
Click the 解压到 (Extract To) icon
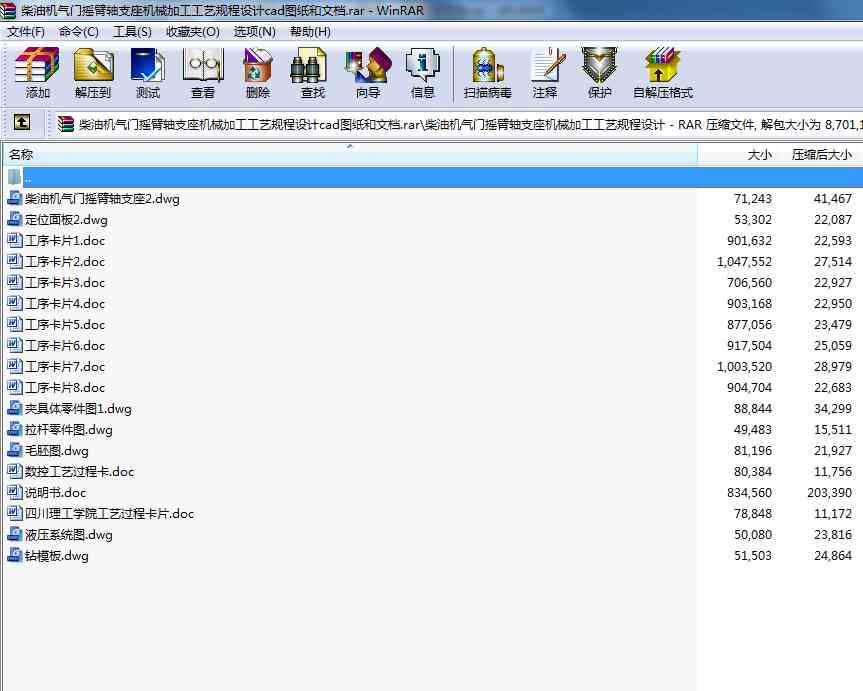(94, 65)
